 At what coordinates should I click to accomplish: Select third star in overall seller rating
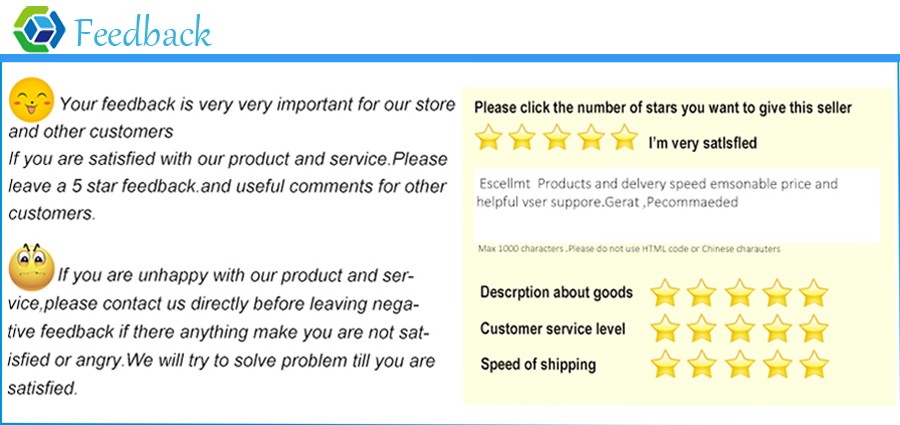tap(557, 137)
